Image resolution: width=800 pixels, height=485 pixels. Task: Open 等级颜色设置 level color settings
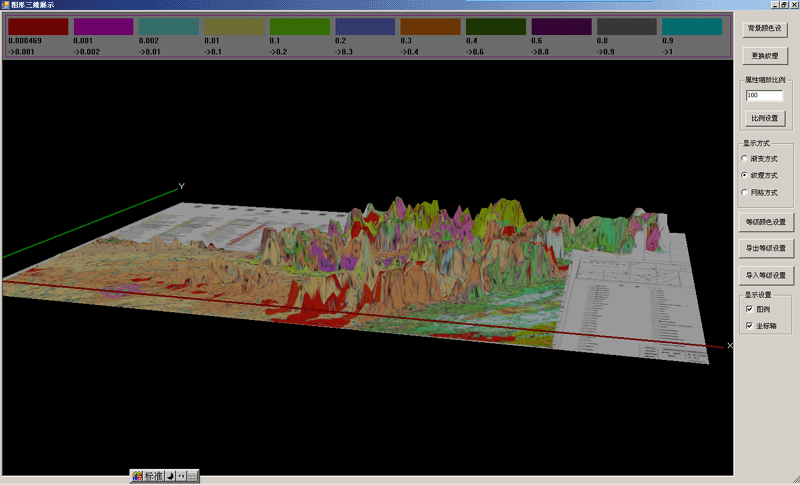(x=766, y=221)
